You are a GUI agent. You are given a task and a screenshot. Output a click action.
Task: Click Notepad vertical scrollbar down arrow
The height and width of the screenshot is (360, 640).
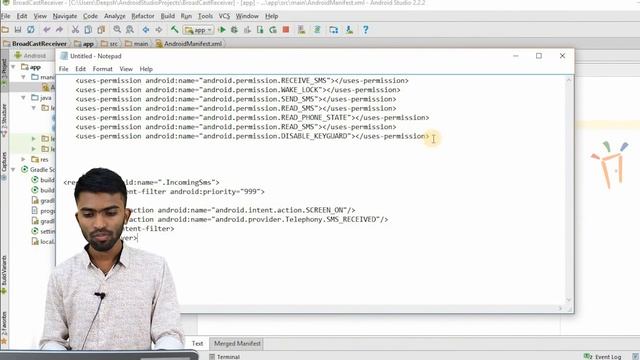(569, 300)
